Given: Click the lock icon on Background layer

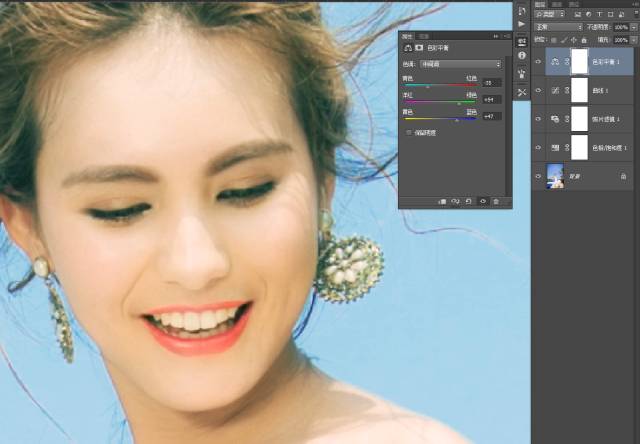Looking at the screenshot, I should click(623, 176).
